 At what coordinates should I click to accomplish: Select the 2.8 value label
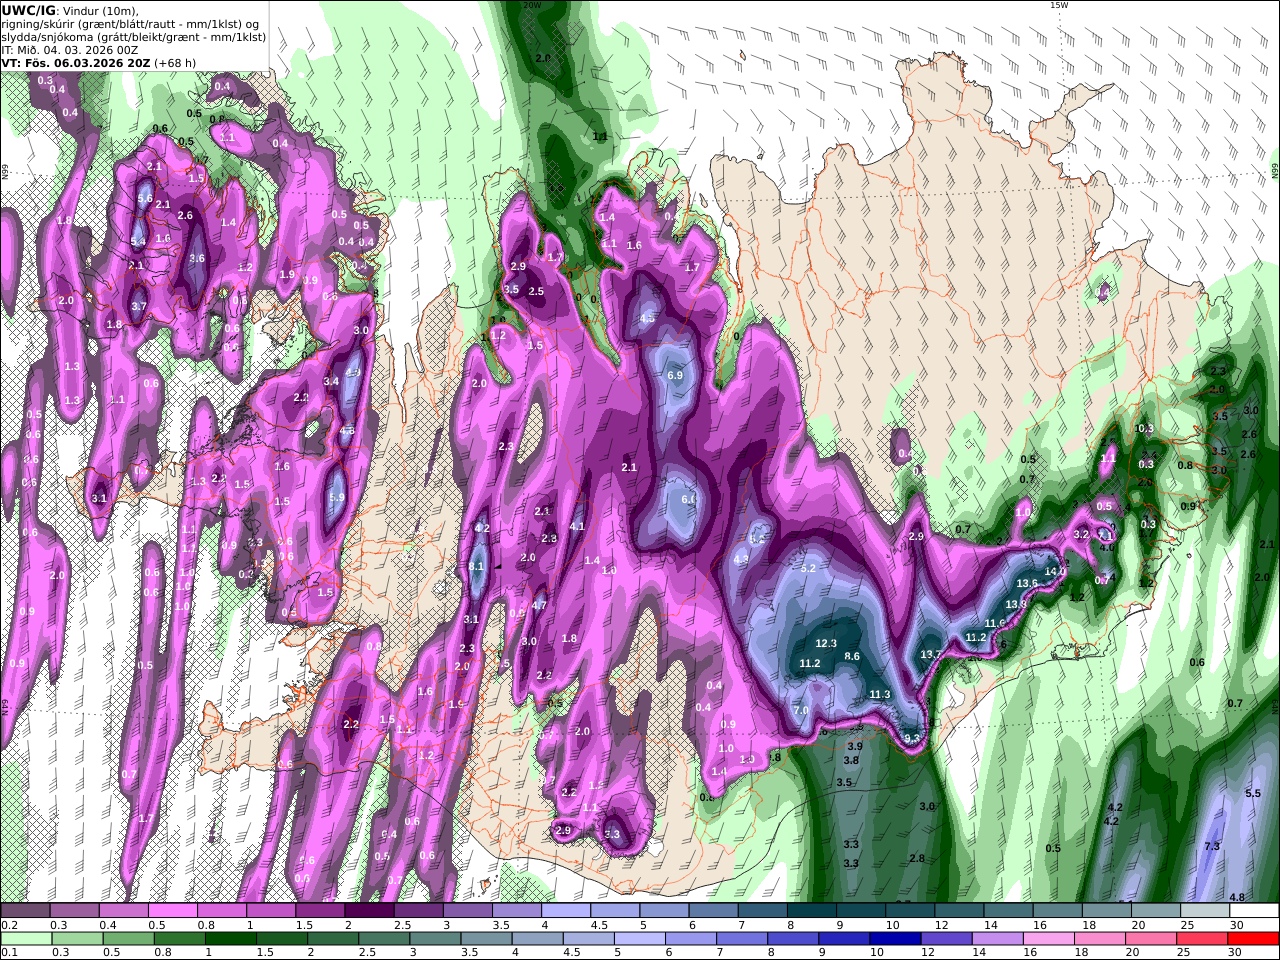click(x=917, y=858)
